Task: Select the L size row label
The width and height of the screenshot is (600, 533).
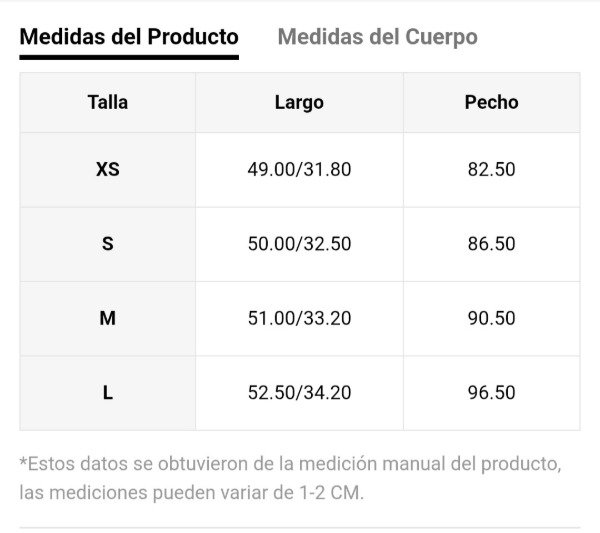Action: pos(108,393)
